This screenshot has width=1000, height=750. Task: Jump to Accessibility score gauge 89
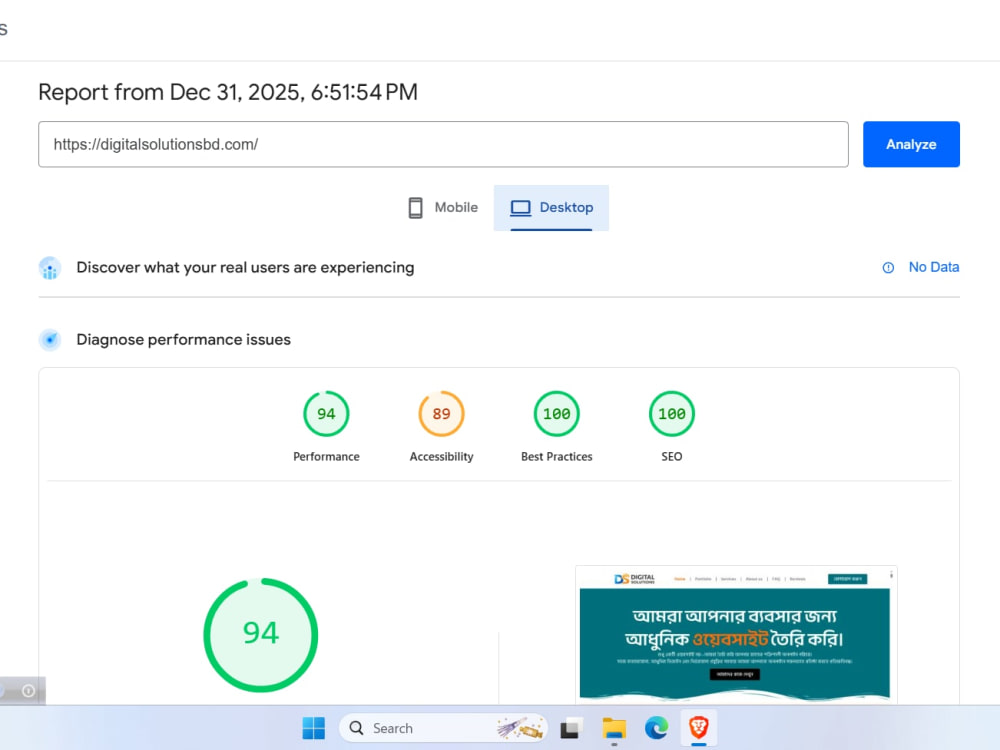coord(441,413)
